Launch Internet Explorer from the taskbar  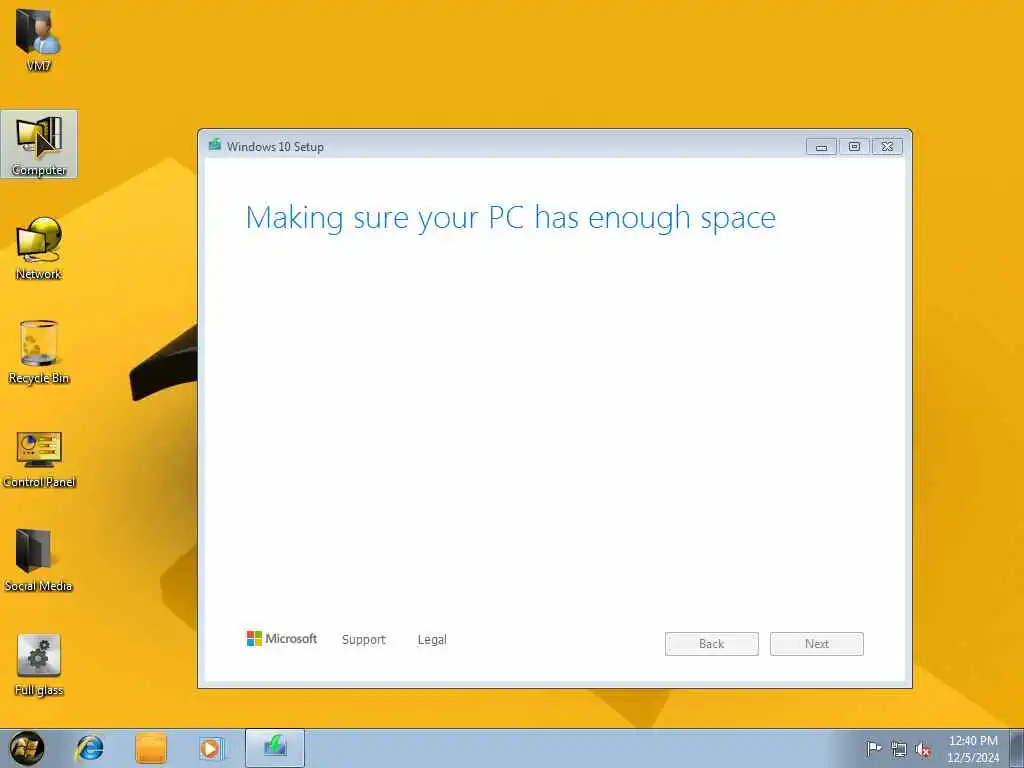click(89, 748)
